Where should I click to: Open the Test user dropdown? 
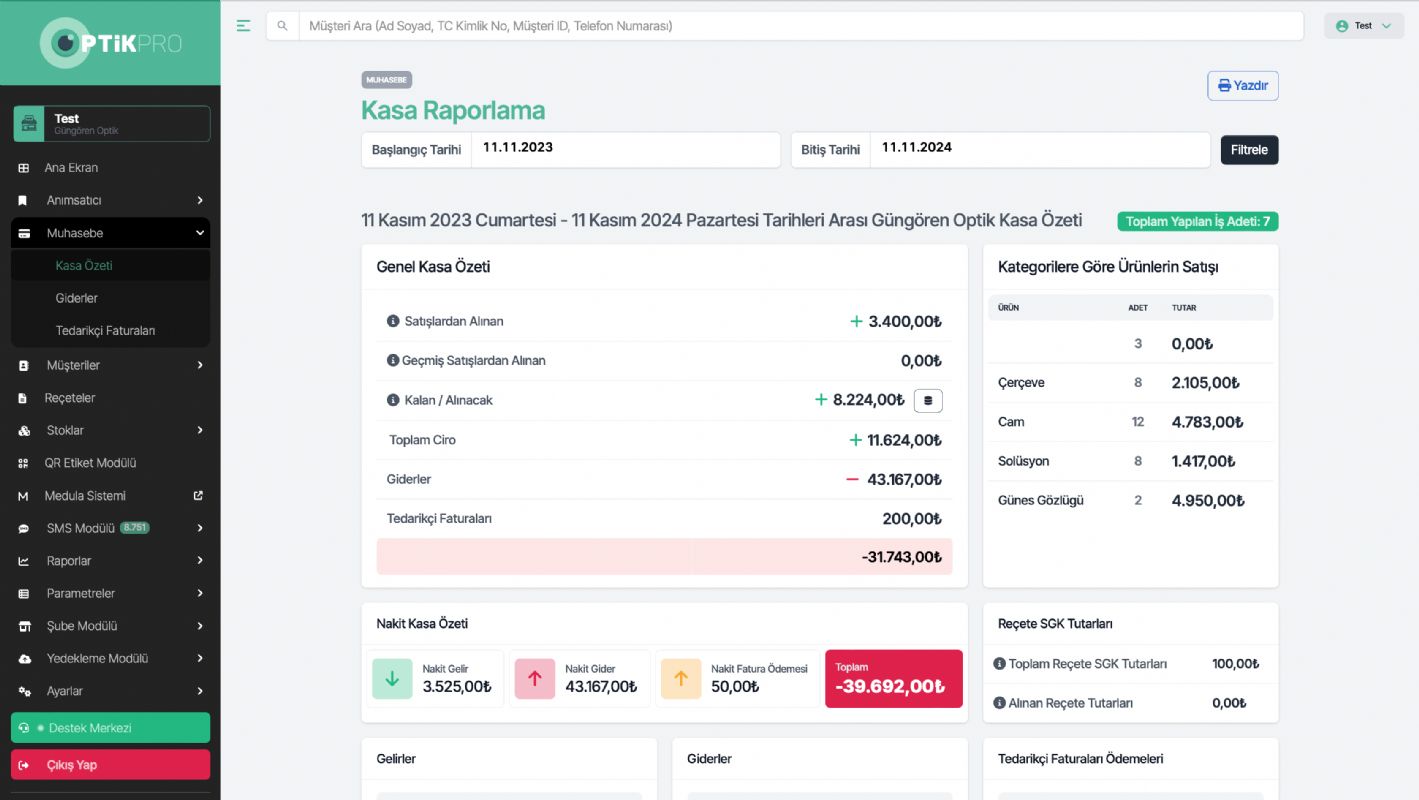[x=1364, y=26]
